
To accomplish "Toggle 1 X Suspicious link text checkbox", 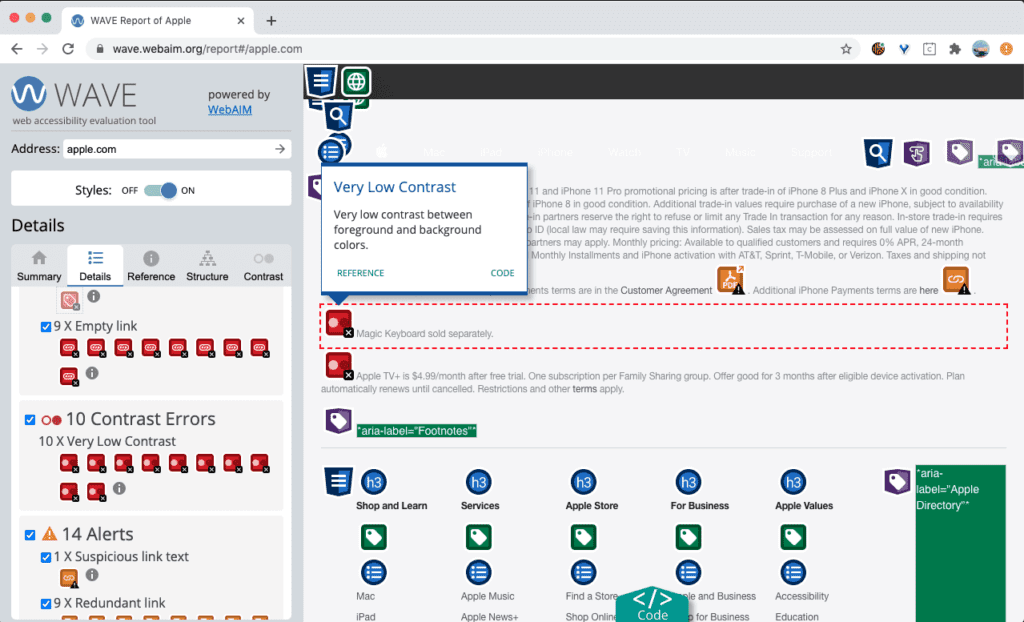I will tap(46, 557).
